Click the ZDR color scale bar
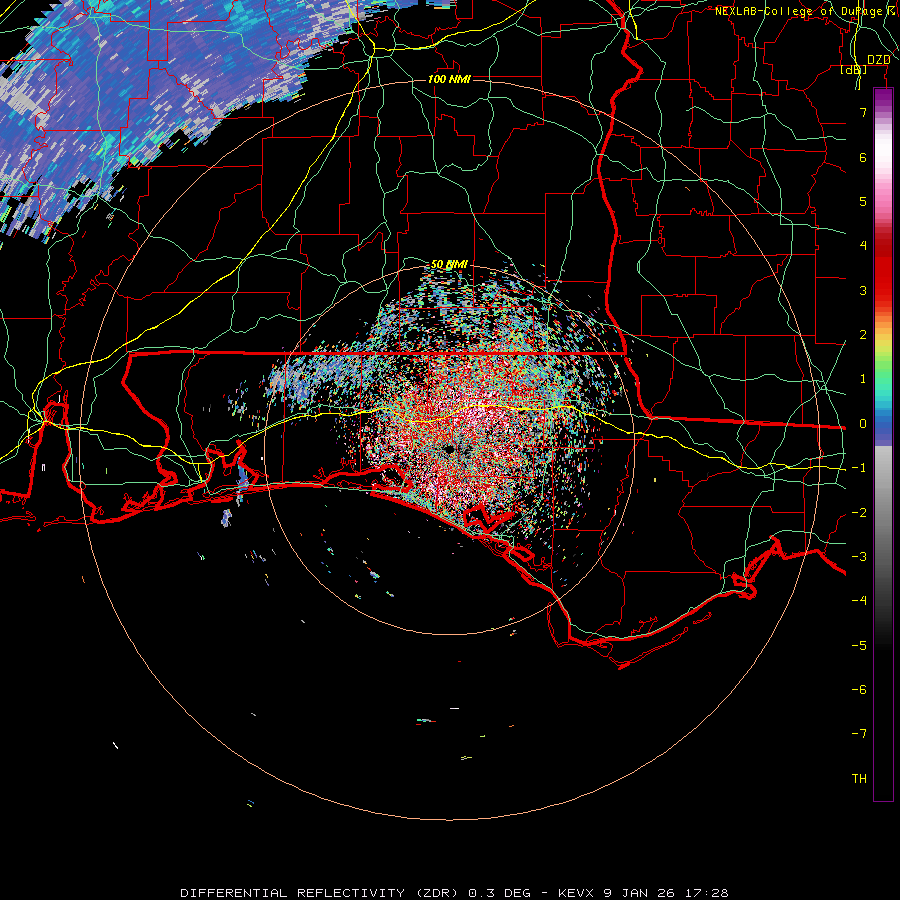Image resolution: width=900 pixels, height=900 pixels. (883, 444)
